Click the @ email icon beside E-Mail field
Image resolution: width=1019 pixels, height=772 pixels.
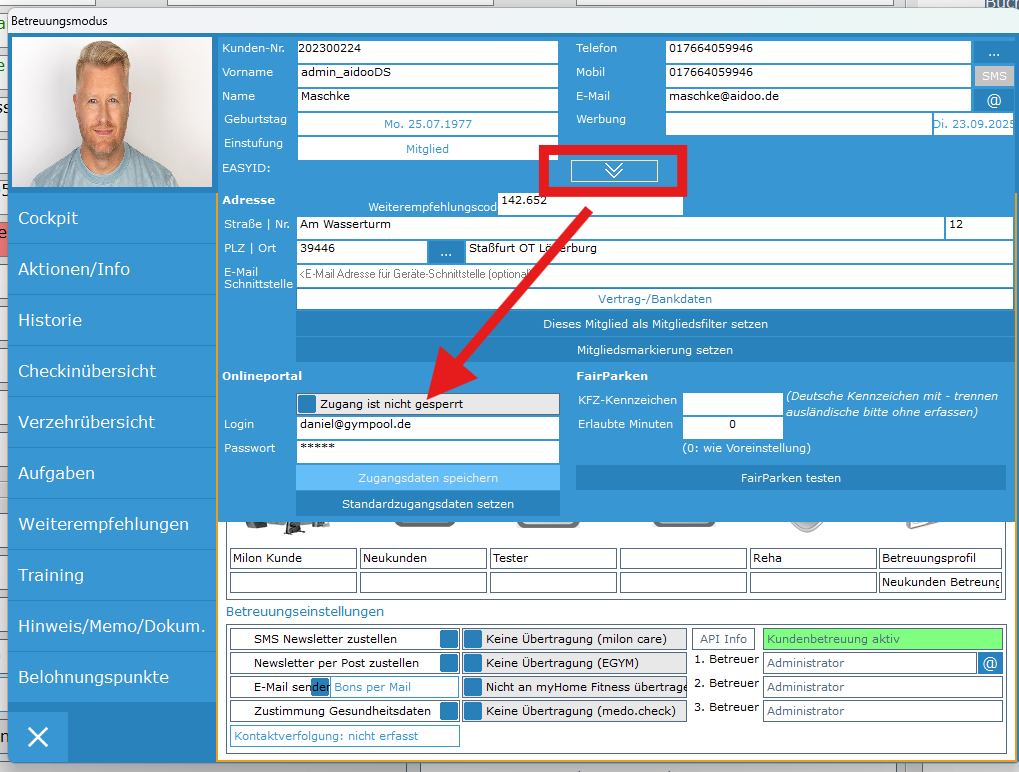[994, 100]
